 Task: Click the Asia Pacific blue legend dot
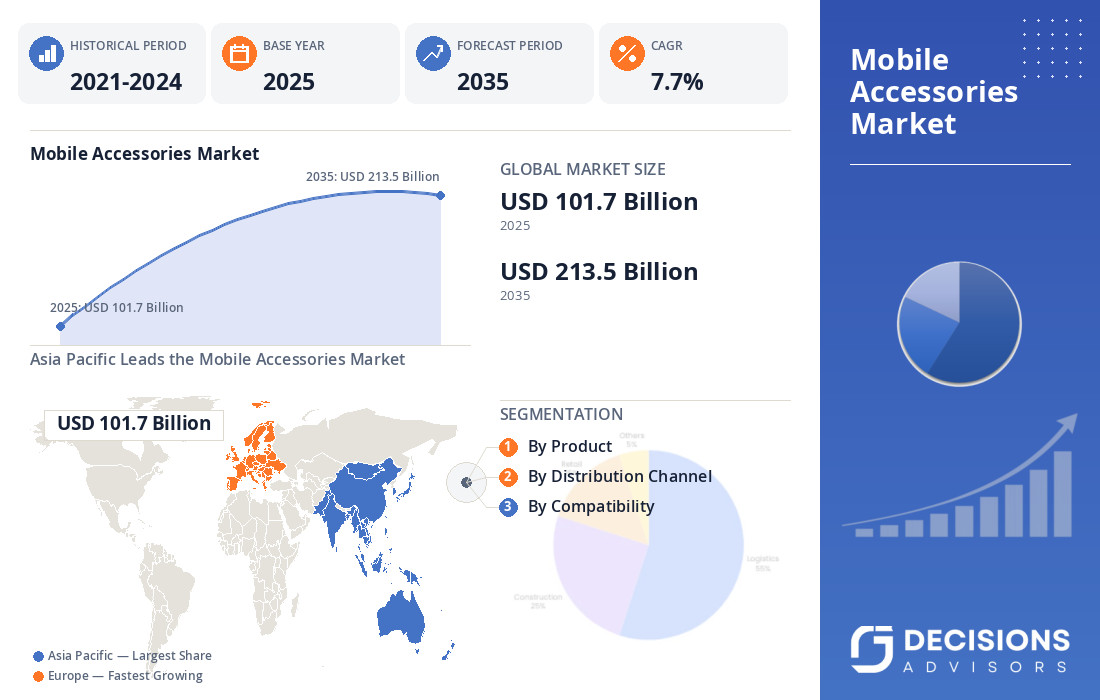click(x=38, y=657)
